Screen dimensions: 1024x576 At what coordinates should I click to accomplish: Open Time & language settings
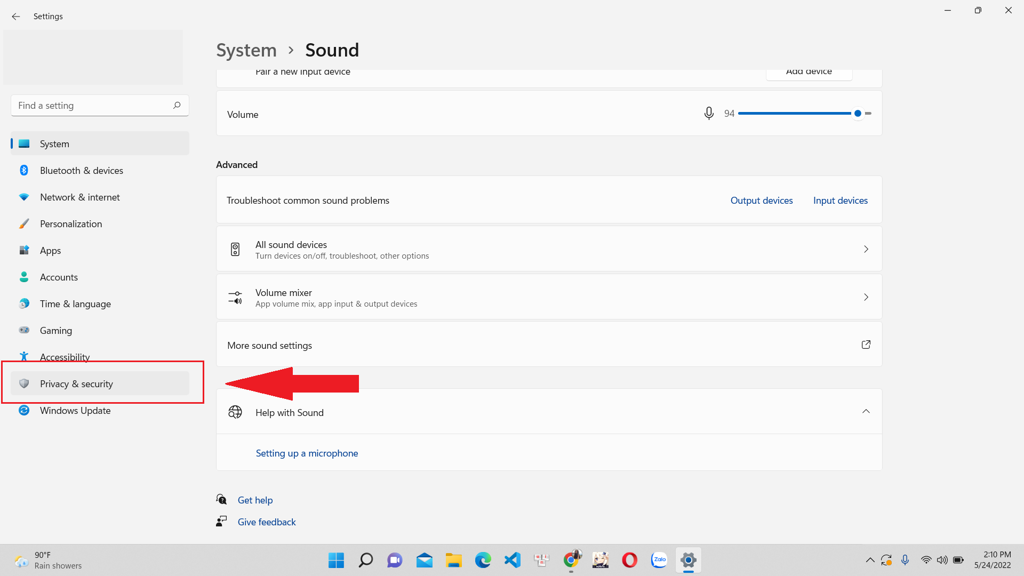(x=100, y=304)
